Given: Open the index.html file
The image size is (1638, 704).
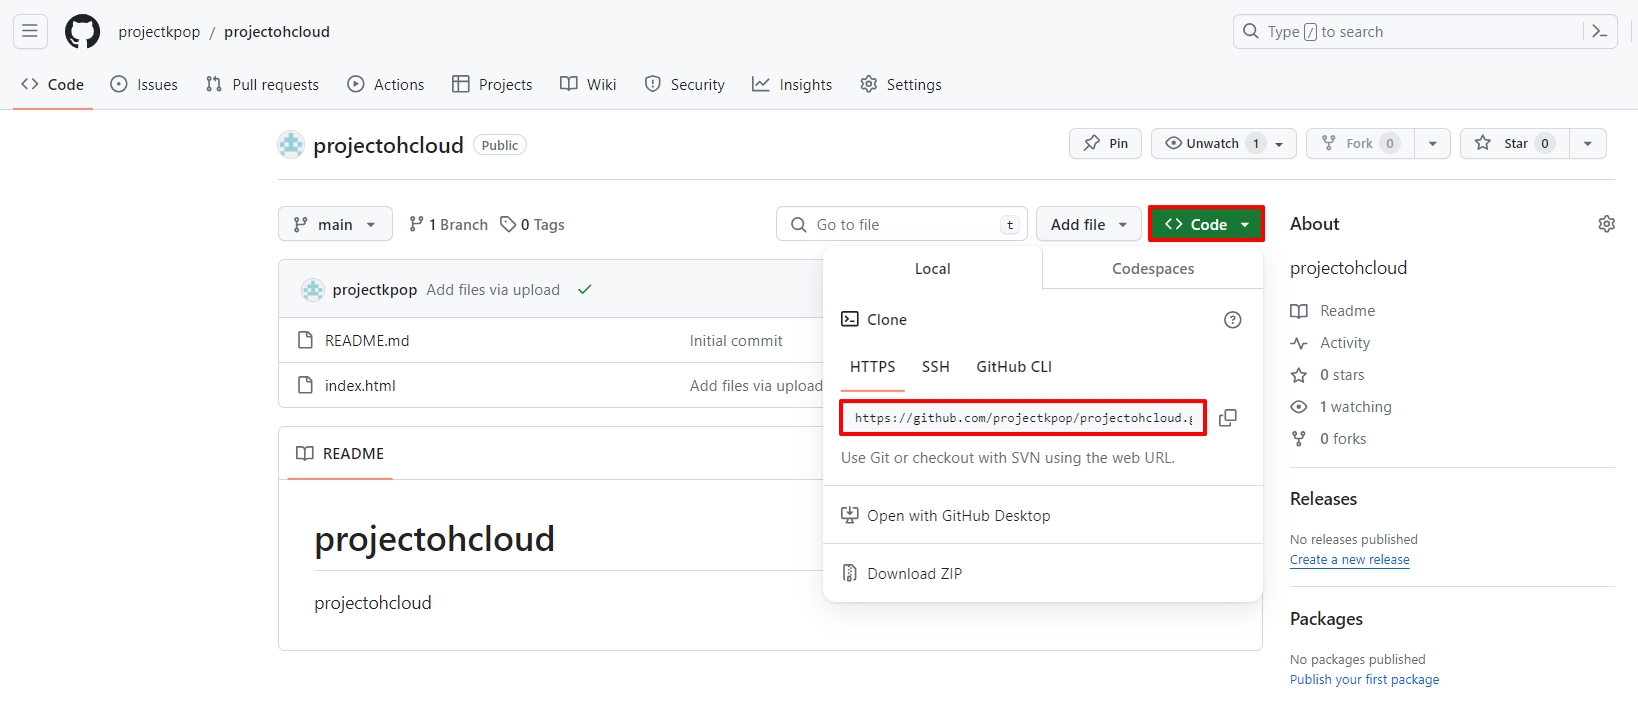Looking at the screenshot, I should pos(360,386).
